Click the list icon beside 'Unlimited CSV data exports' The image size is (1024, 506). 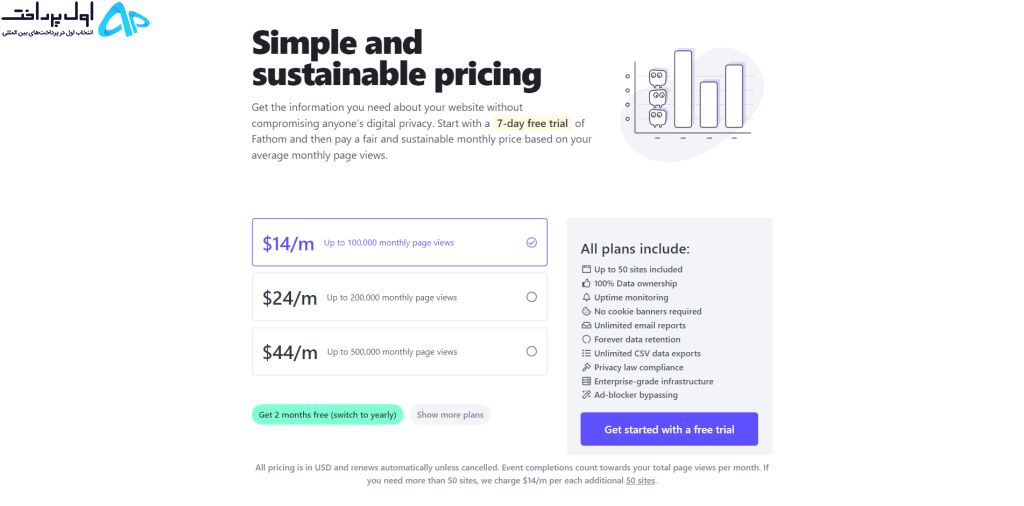[x=586, y=353]
